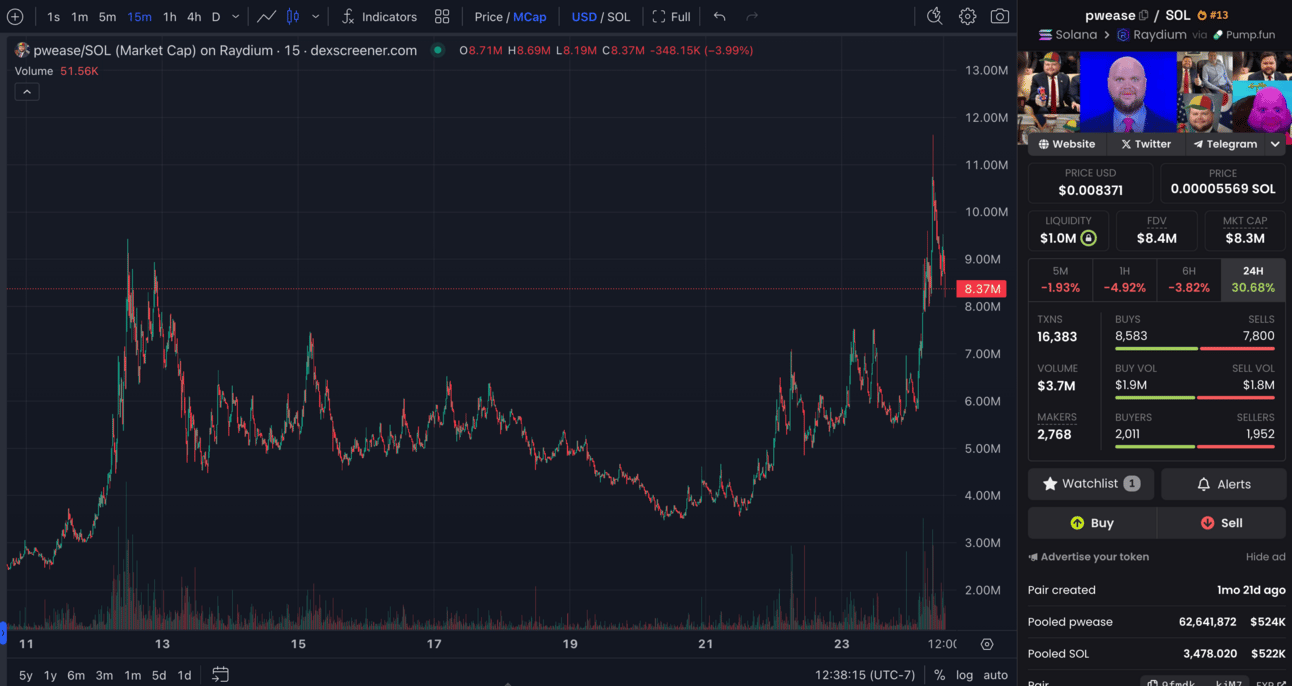Open the go-to-date calendar icon
The image size is (1292, 686).
click(220, 675)
